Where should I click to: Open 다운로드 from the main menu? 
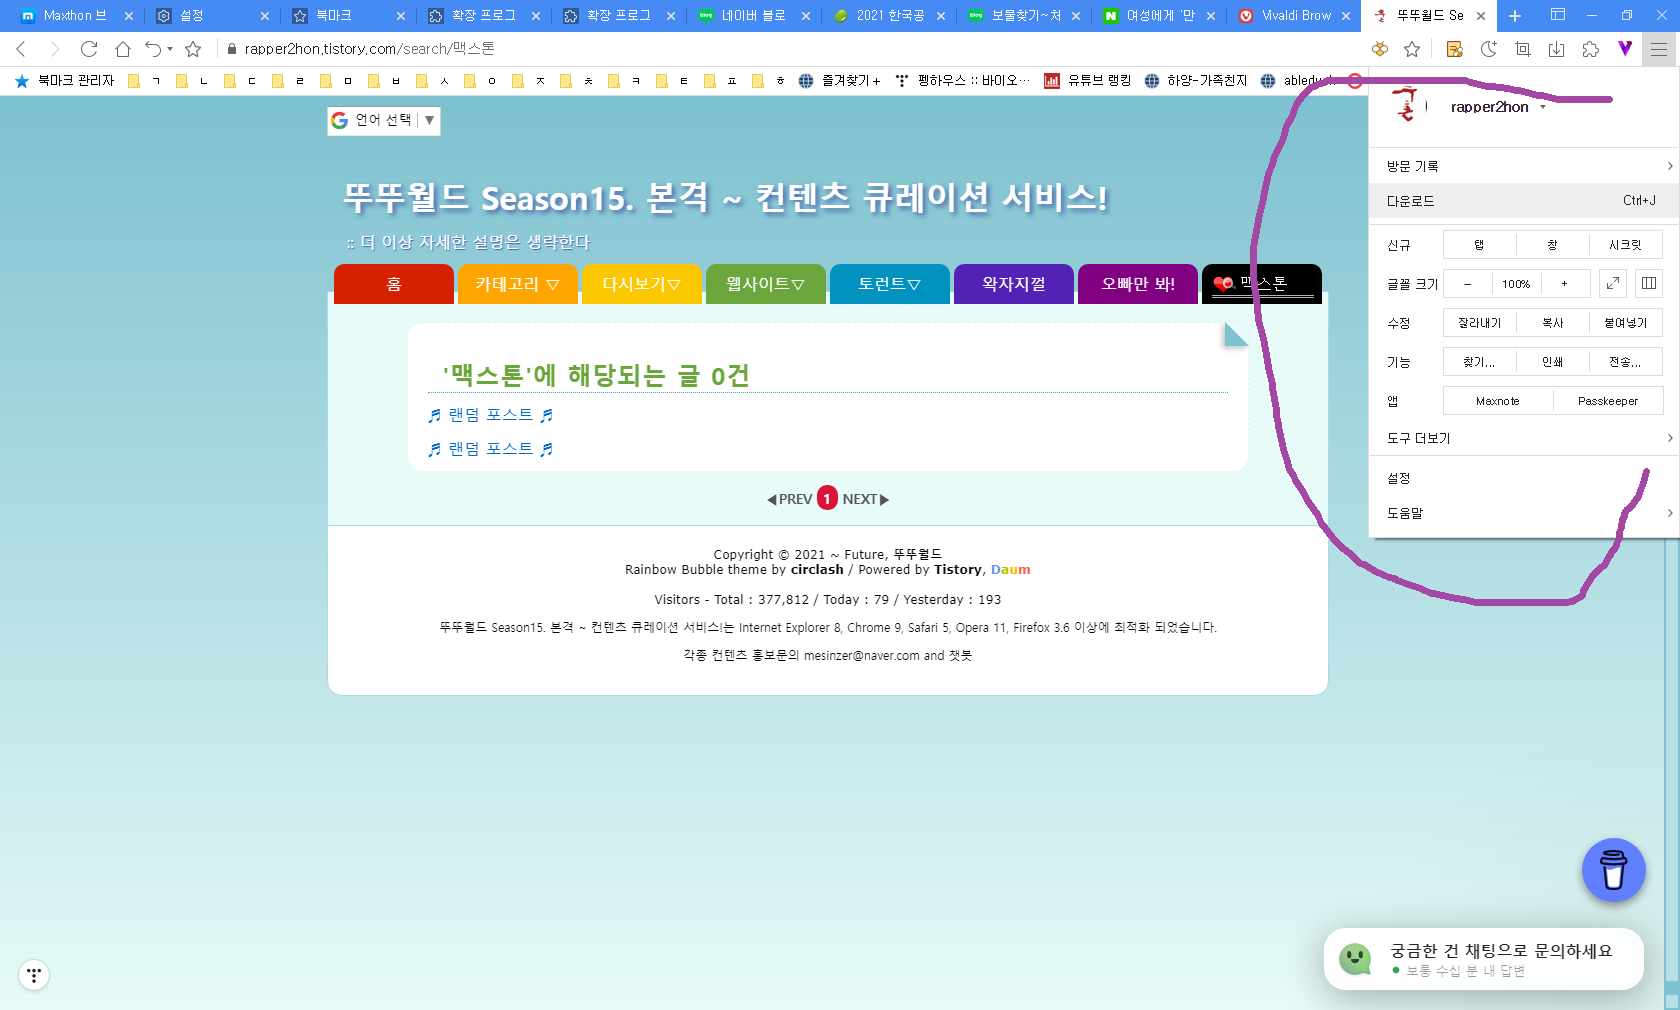click(x=1524, y=201)
